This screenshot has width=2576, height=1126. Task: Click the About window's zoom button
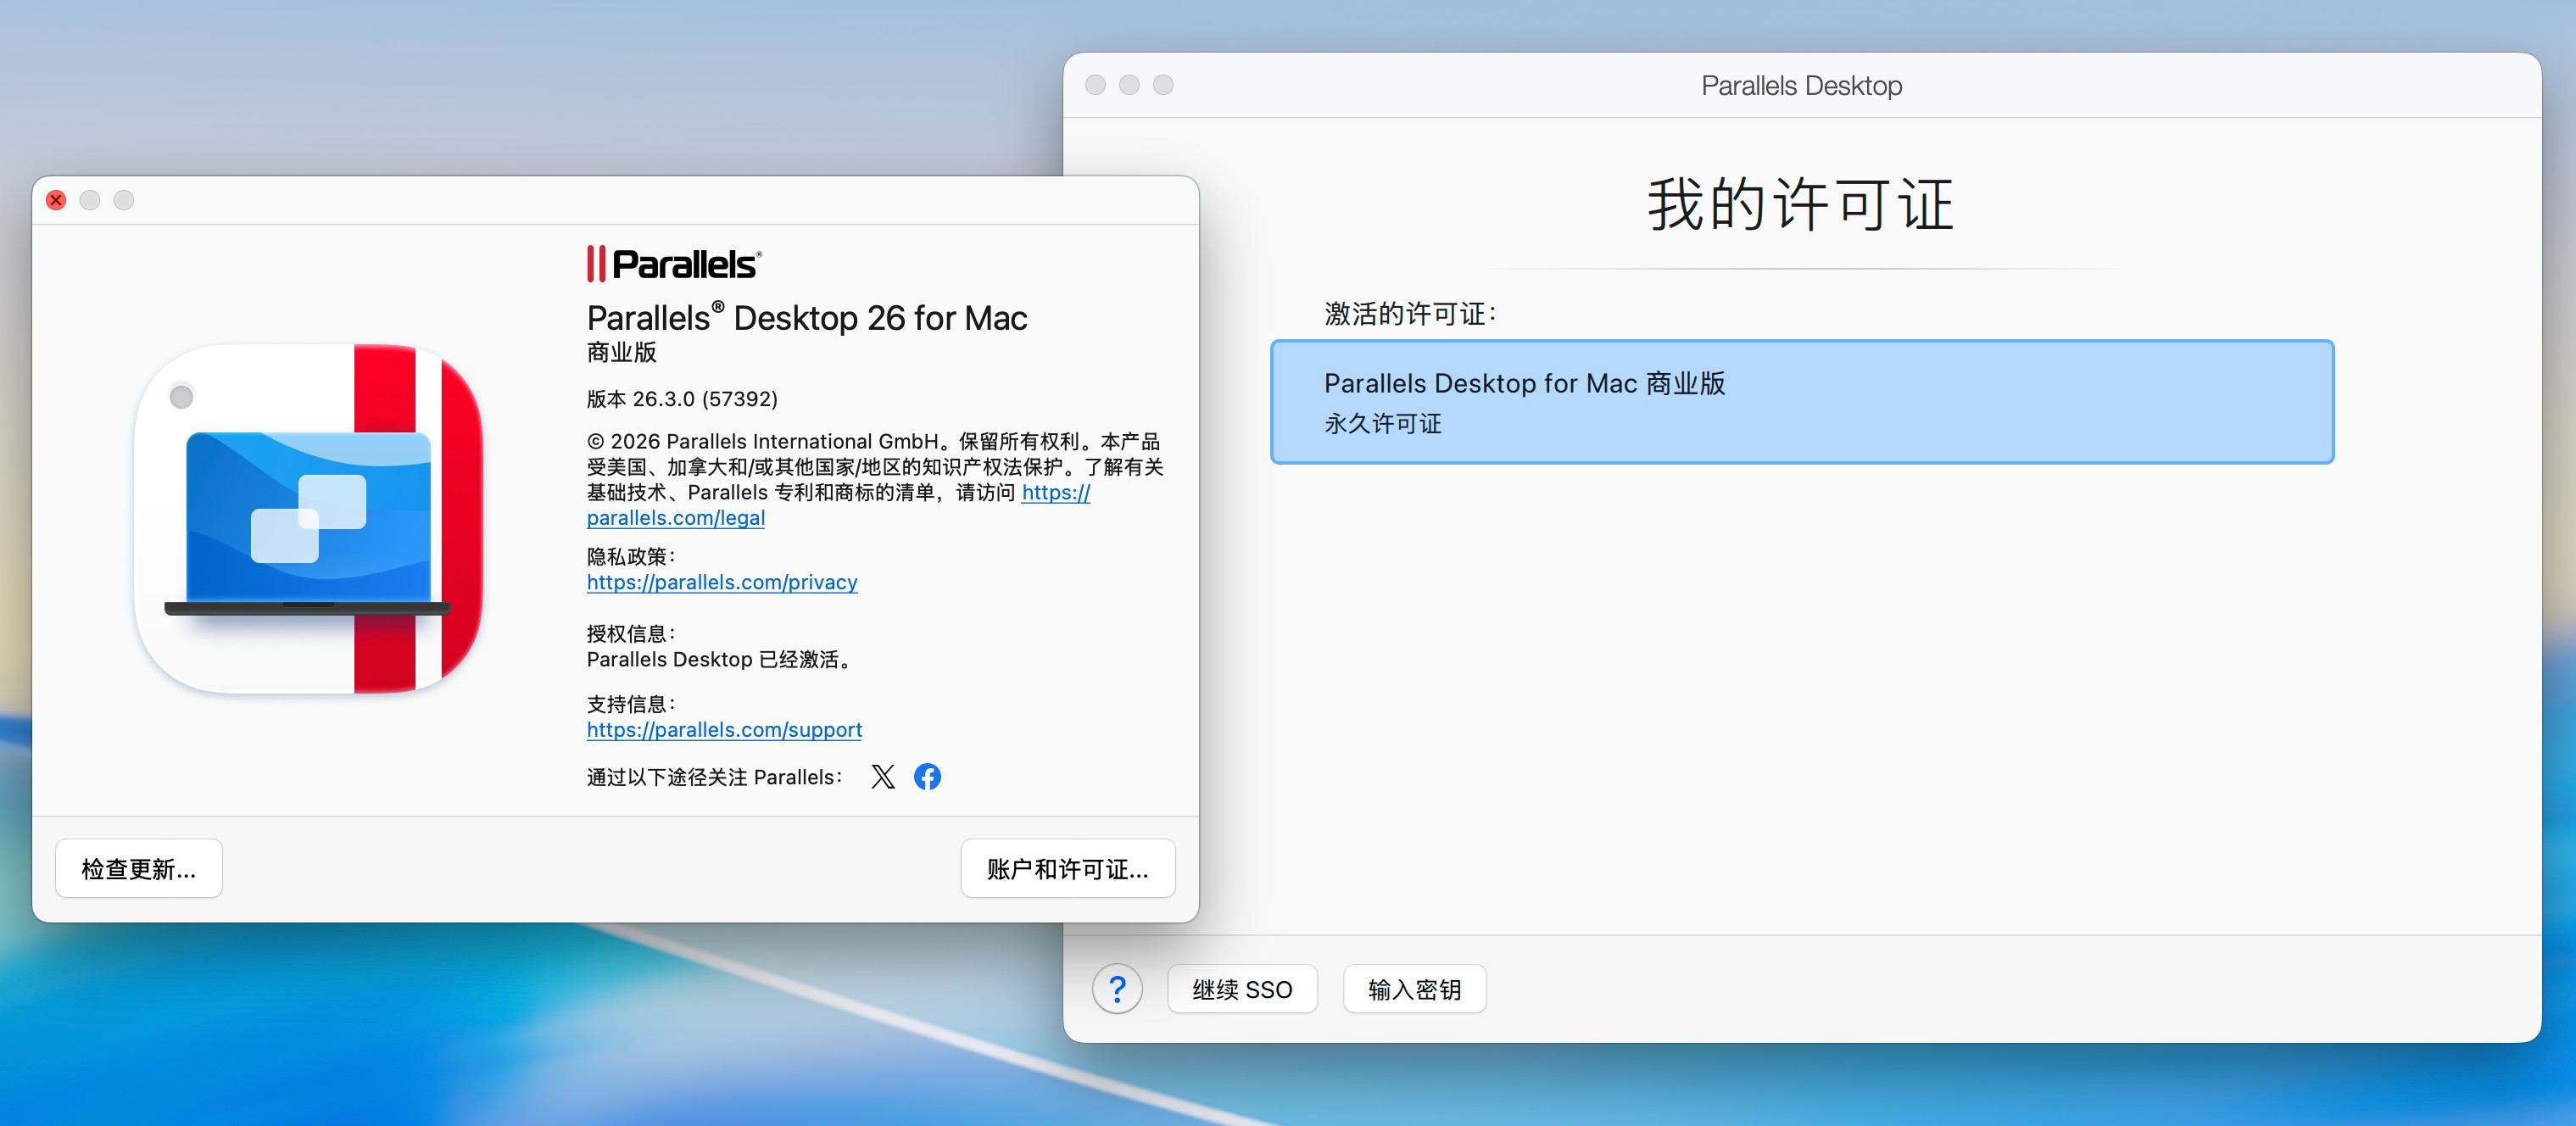[124, 200]
